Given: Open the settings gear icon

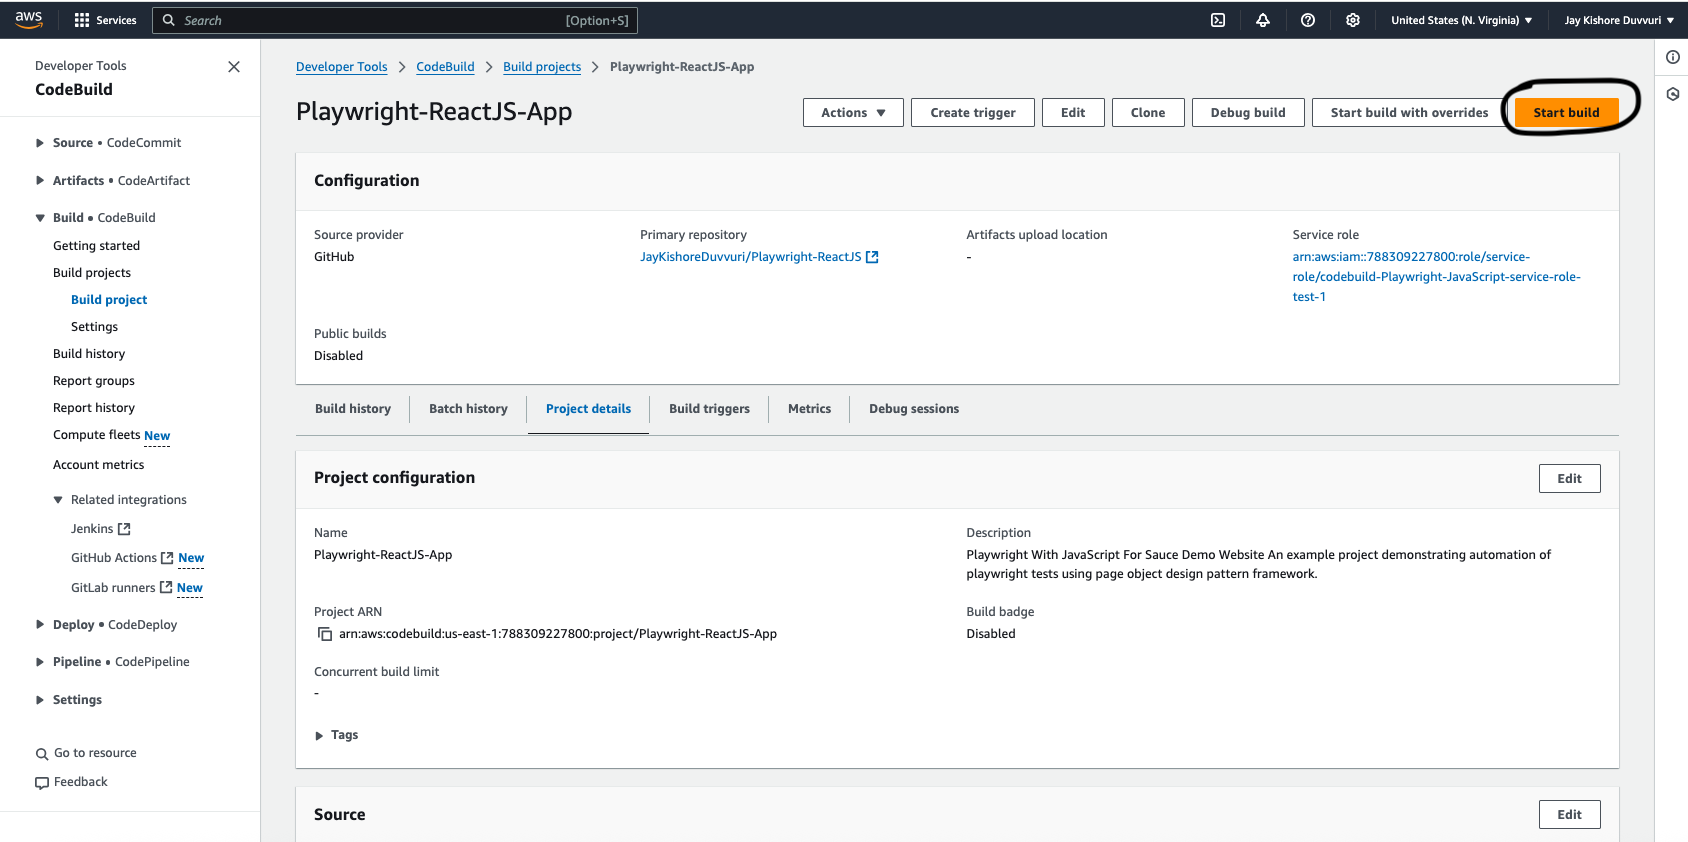Looking at the screenshot, I should [x=1353, y=20].
